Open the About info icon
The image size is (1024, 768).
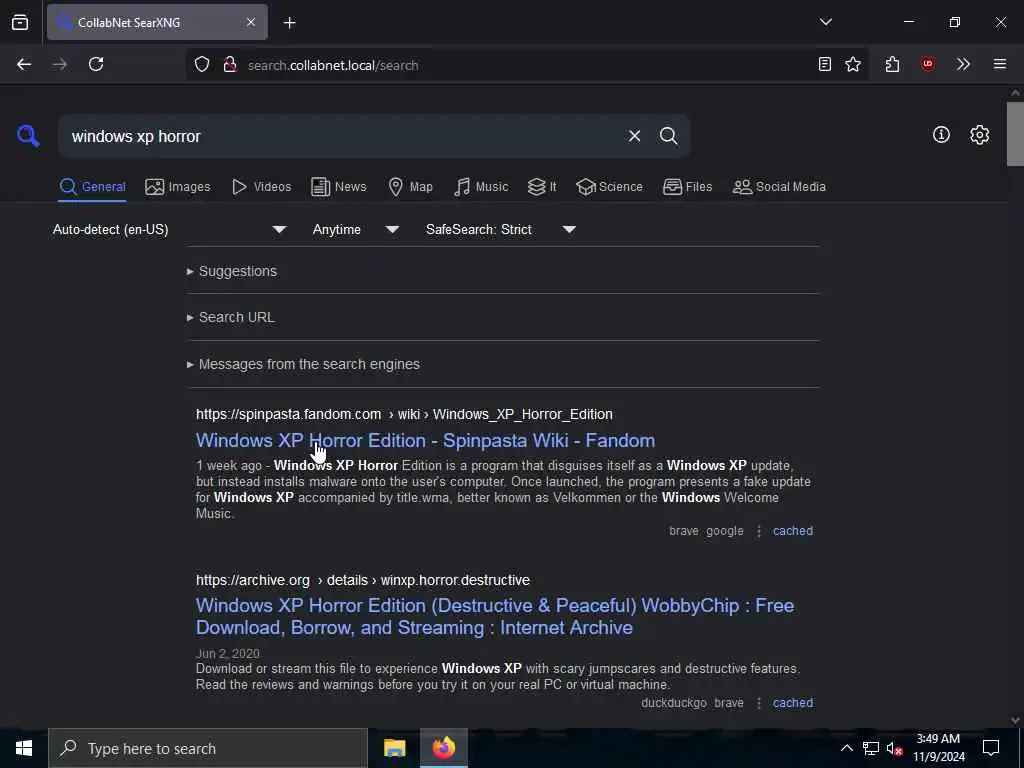941,135
